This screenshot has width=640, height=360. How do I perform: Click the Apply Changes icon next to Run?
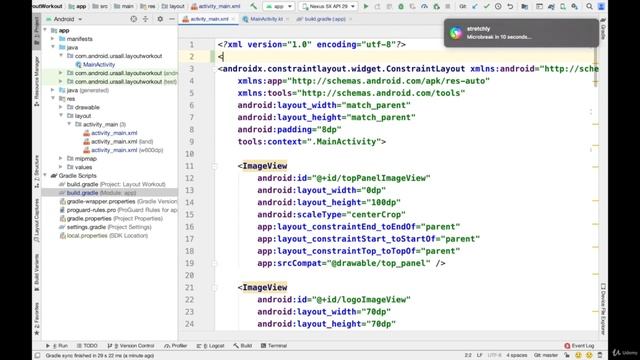point(378,7)
